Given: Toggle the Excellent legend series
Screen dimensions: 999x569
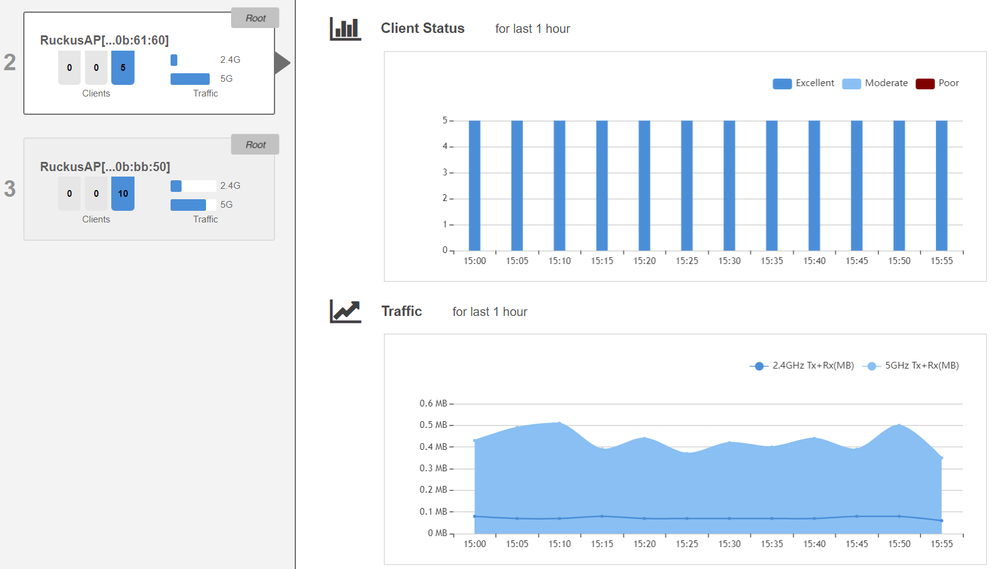Looking at the screenshot, I should click(804, 83).
